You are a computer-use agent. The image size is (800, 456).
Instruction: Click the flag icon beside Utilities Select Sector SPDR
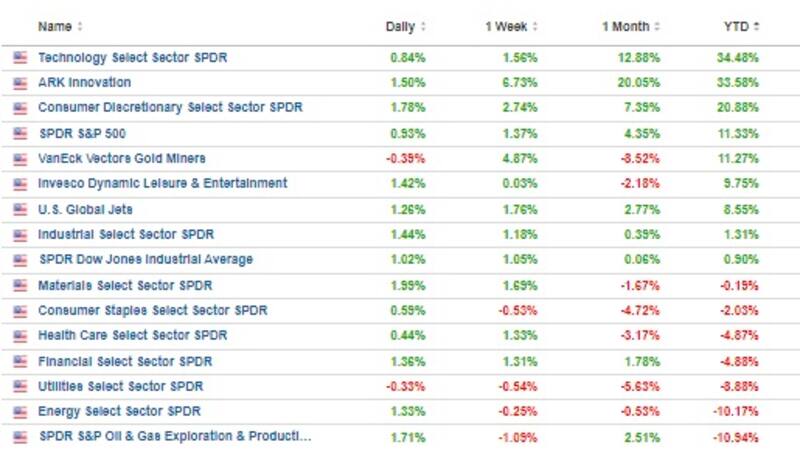point(20,386)
